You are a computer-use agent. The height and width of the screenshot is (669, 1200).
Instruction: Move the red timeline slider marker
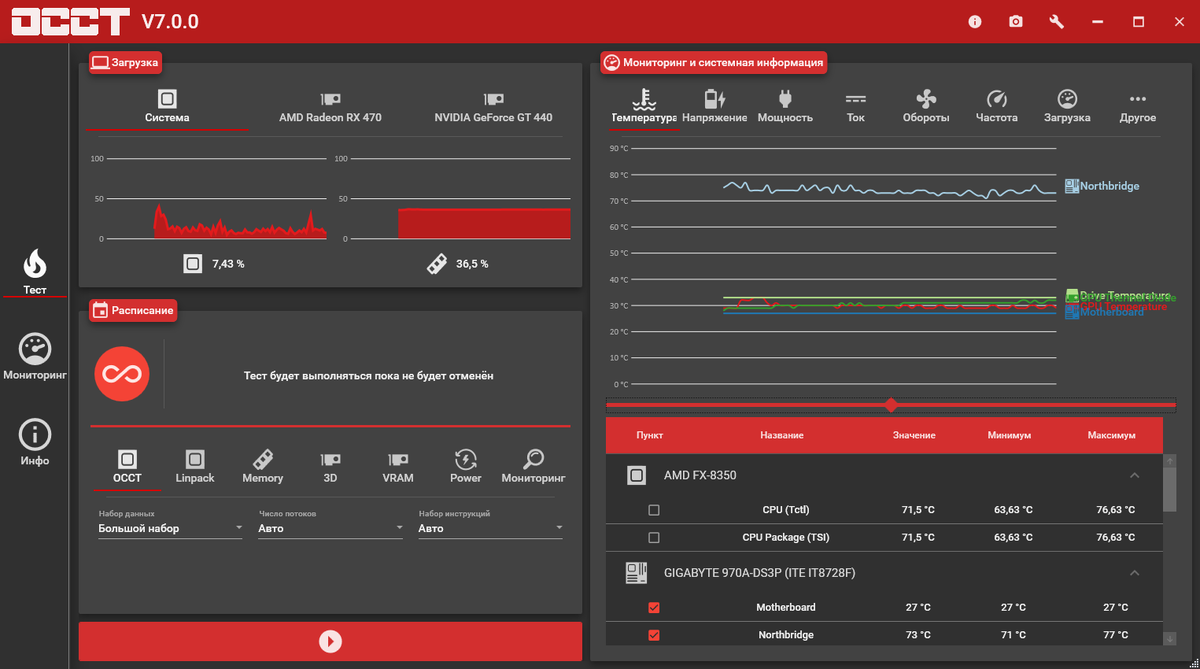click(x=890, y=405)
